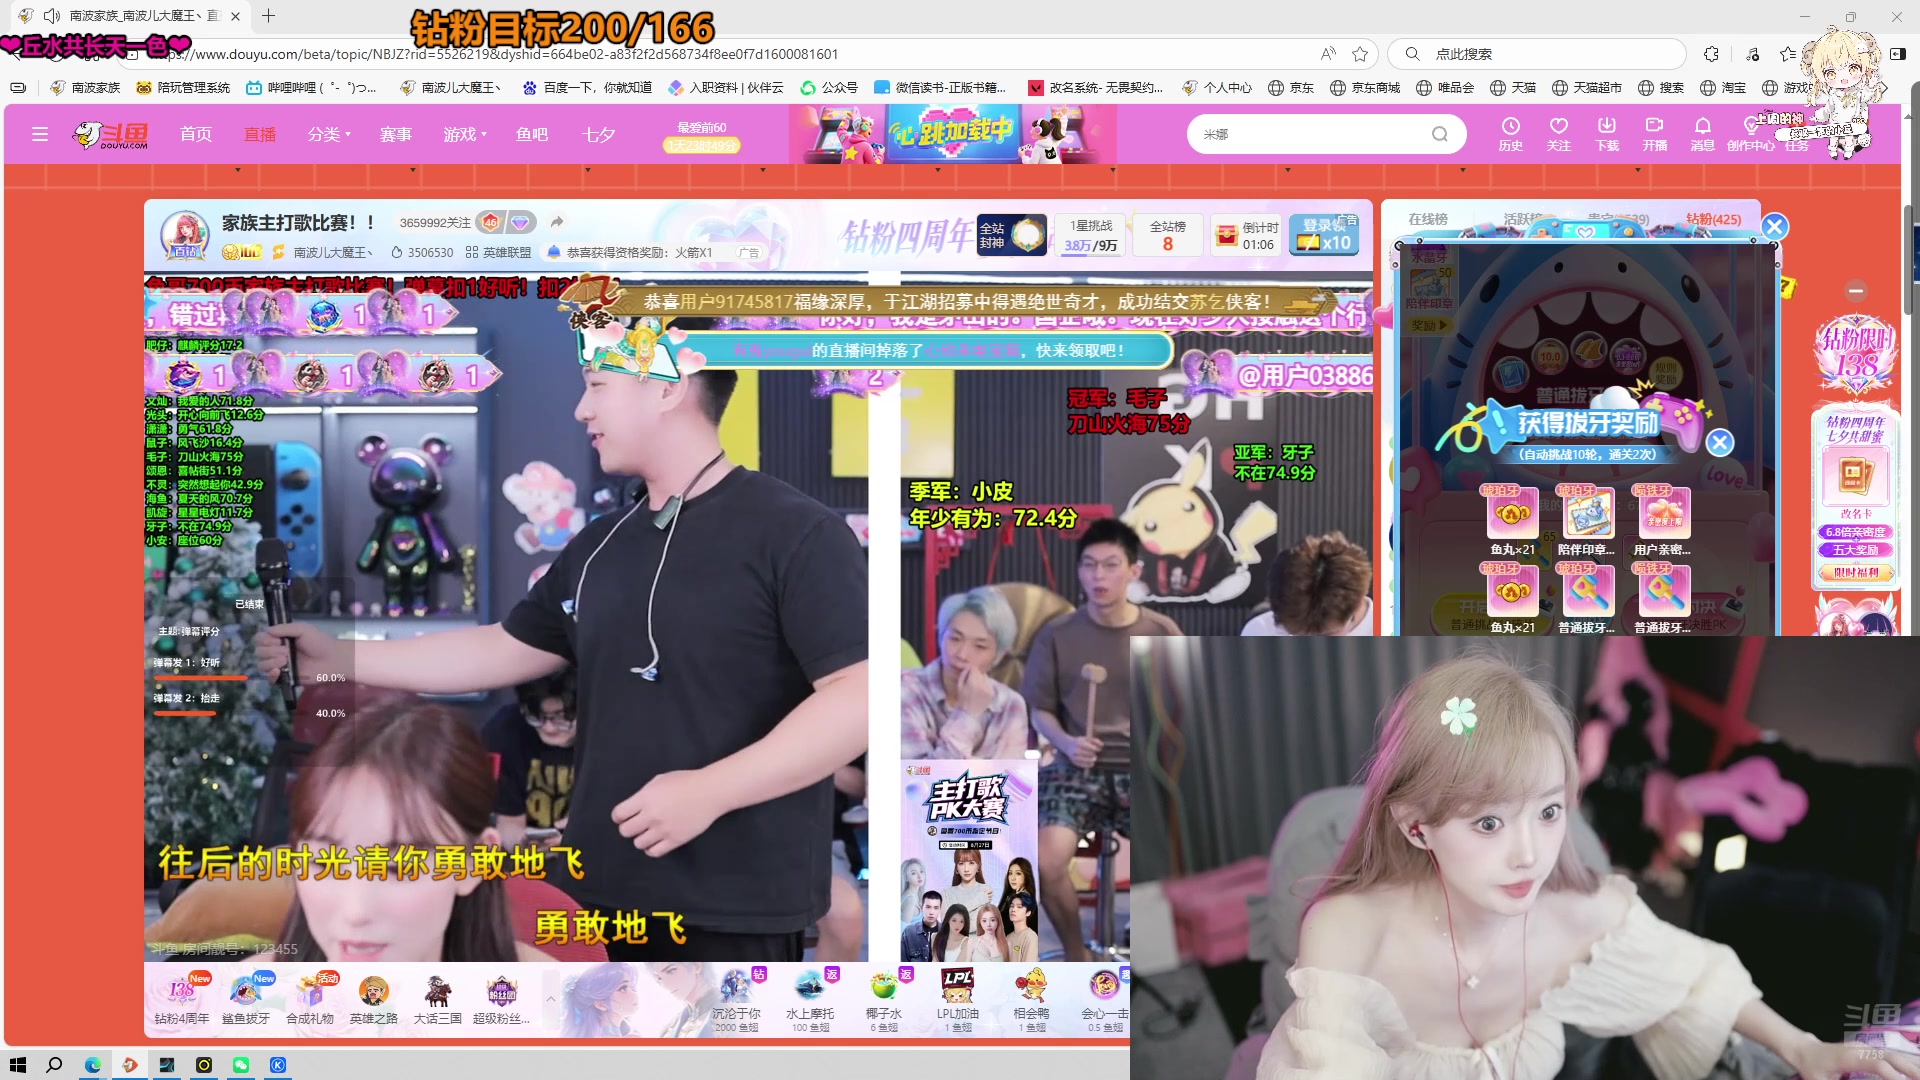Open 直播 live section in nav

260,134
